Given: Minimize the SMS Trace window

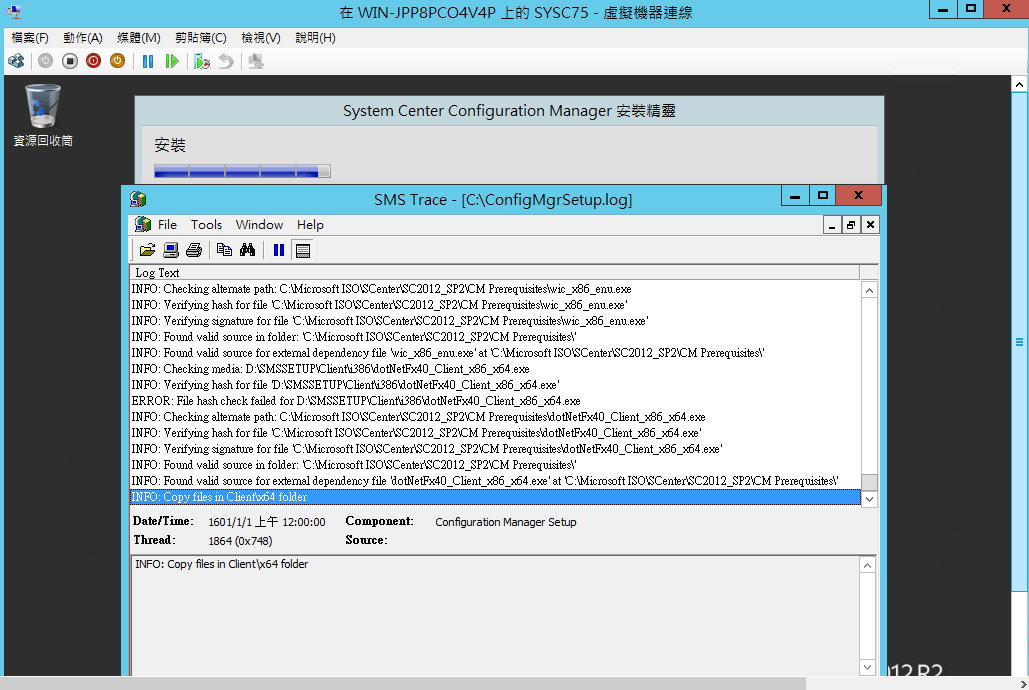Looking at the screenshot, I should 795,196.
